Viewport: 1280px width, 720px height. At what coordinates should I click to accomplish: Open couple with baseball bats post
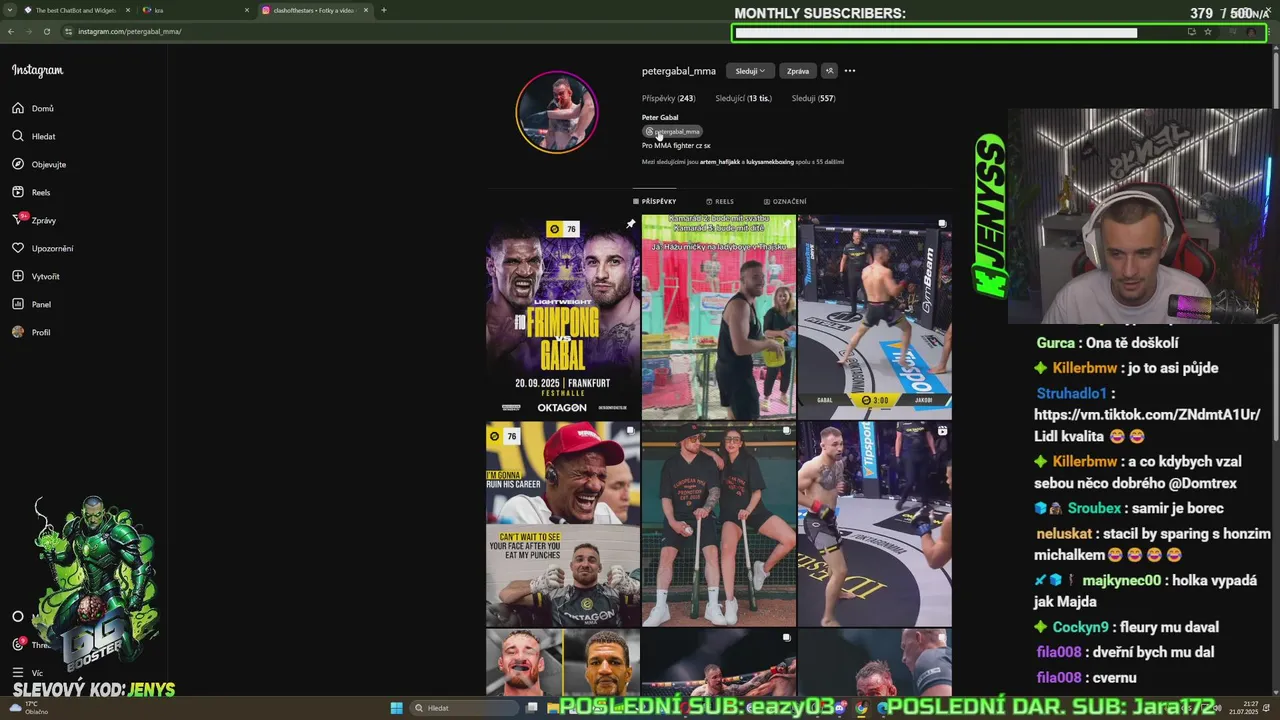[x=719, y=524]
